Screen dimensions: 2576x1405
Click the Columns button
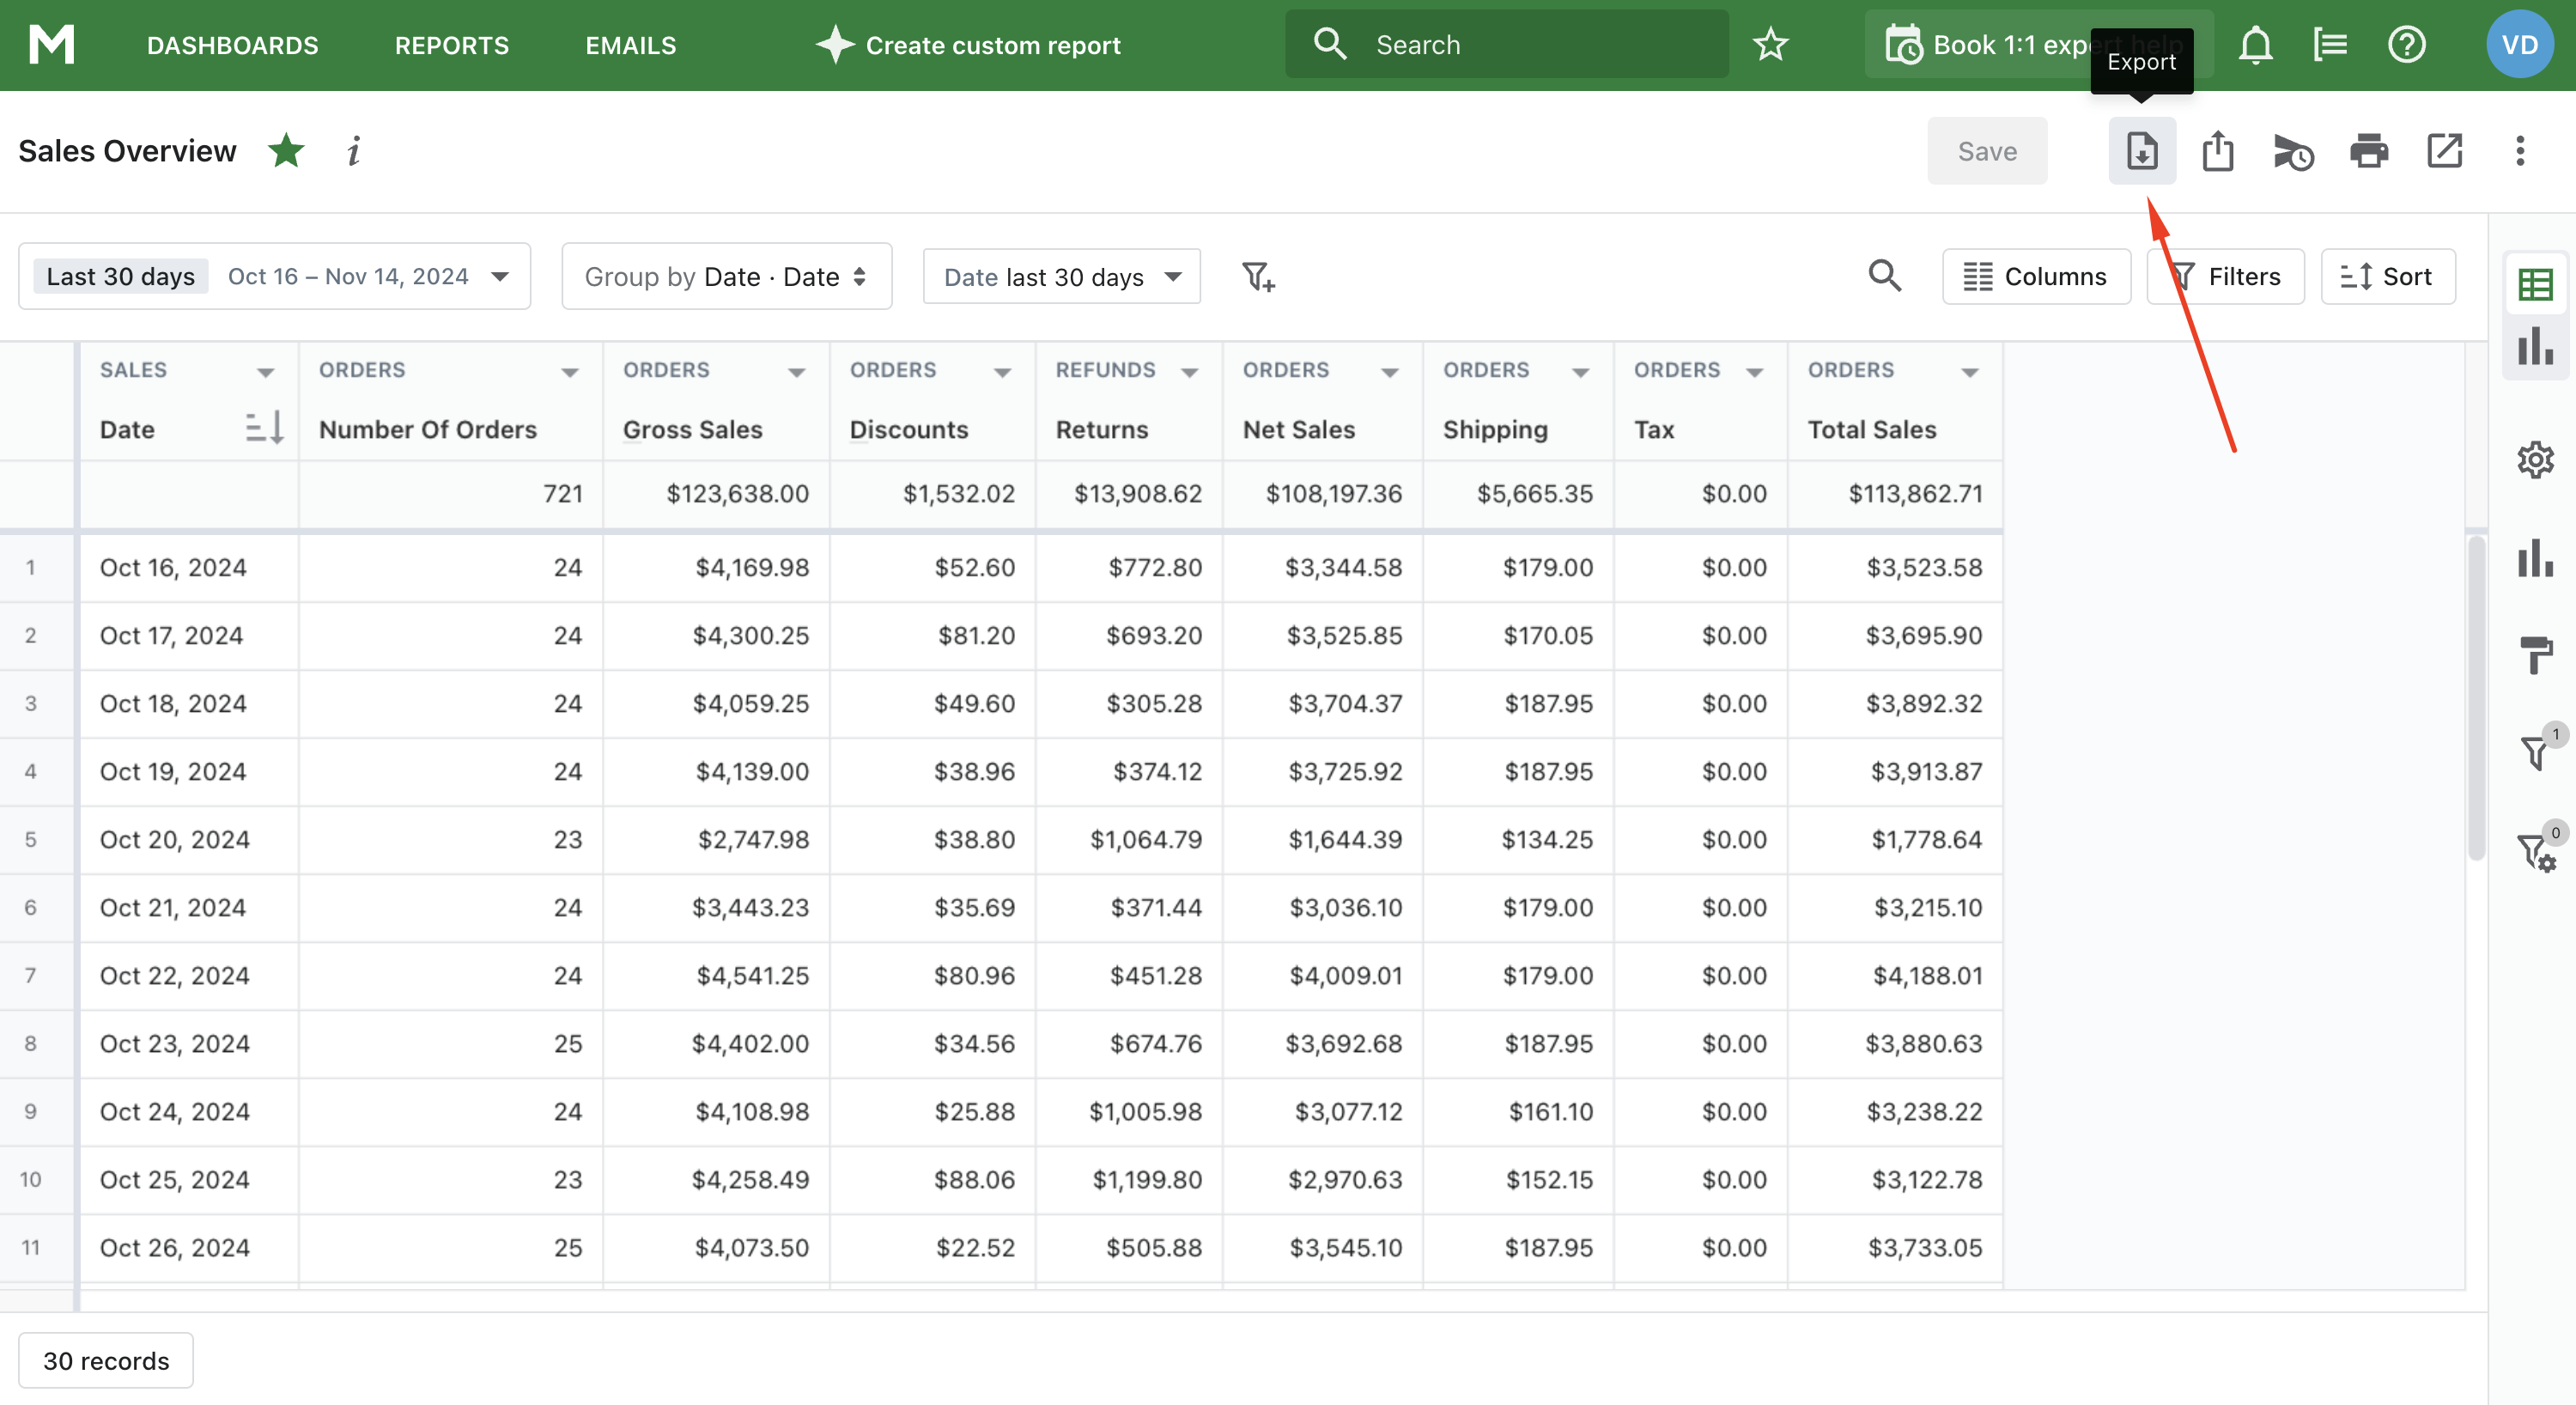coord(2035,276)
